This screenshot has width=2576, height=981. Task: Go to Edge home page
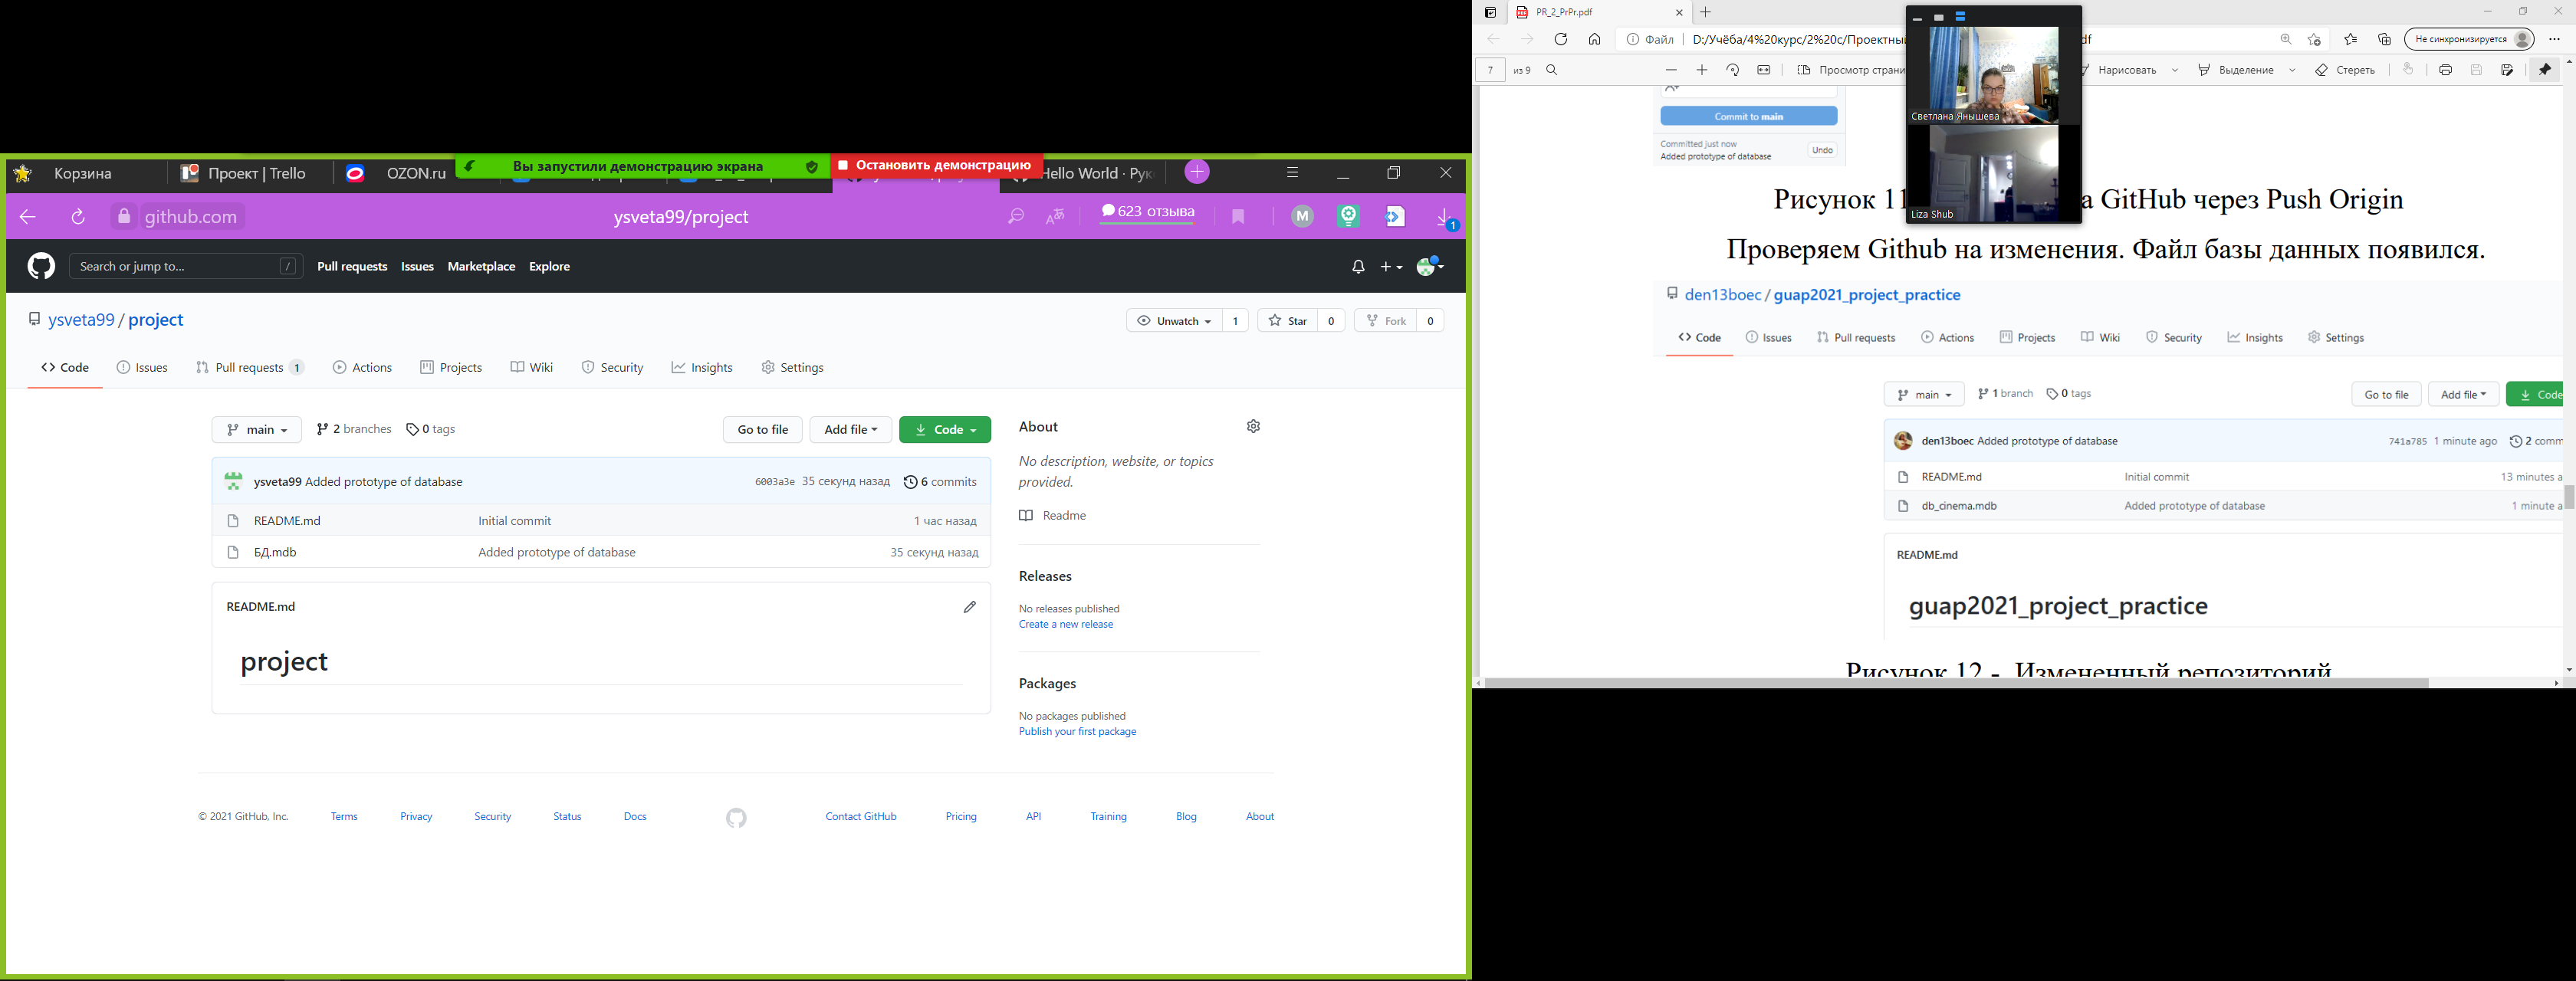pos(1595,40)
